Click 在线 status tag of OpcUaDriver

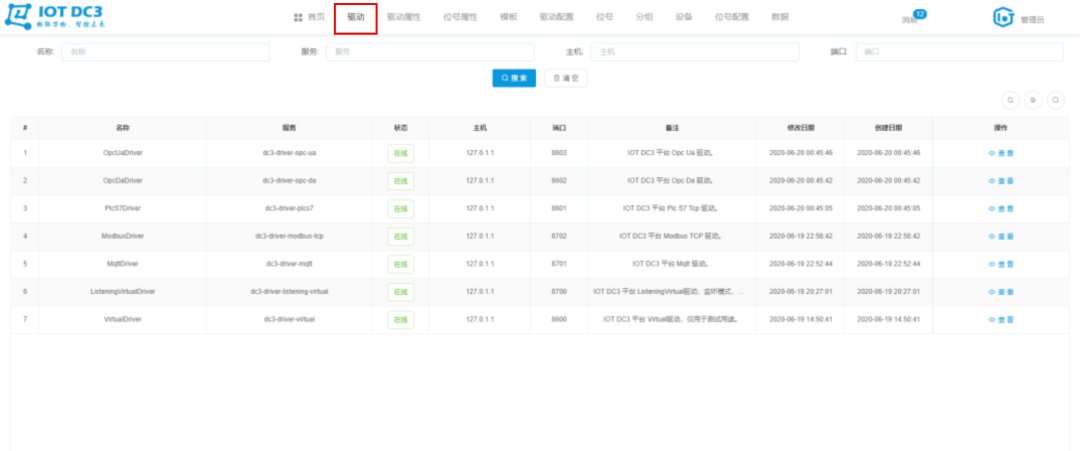click(x=401, y=153)
